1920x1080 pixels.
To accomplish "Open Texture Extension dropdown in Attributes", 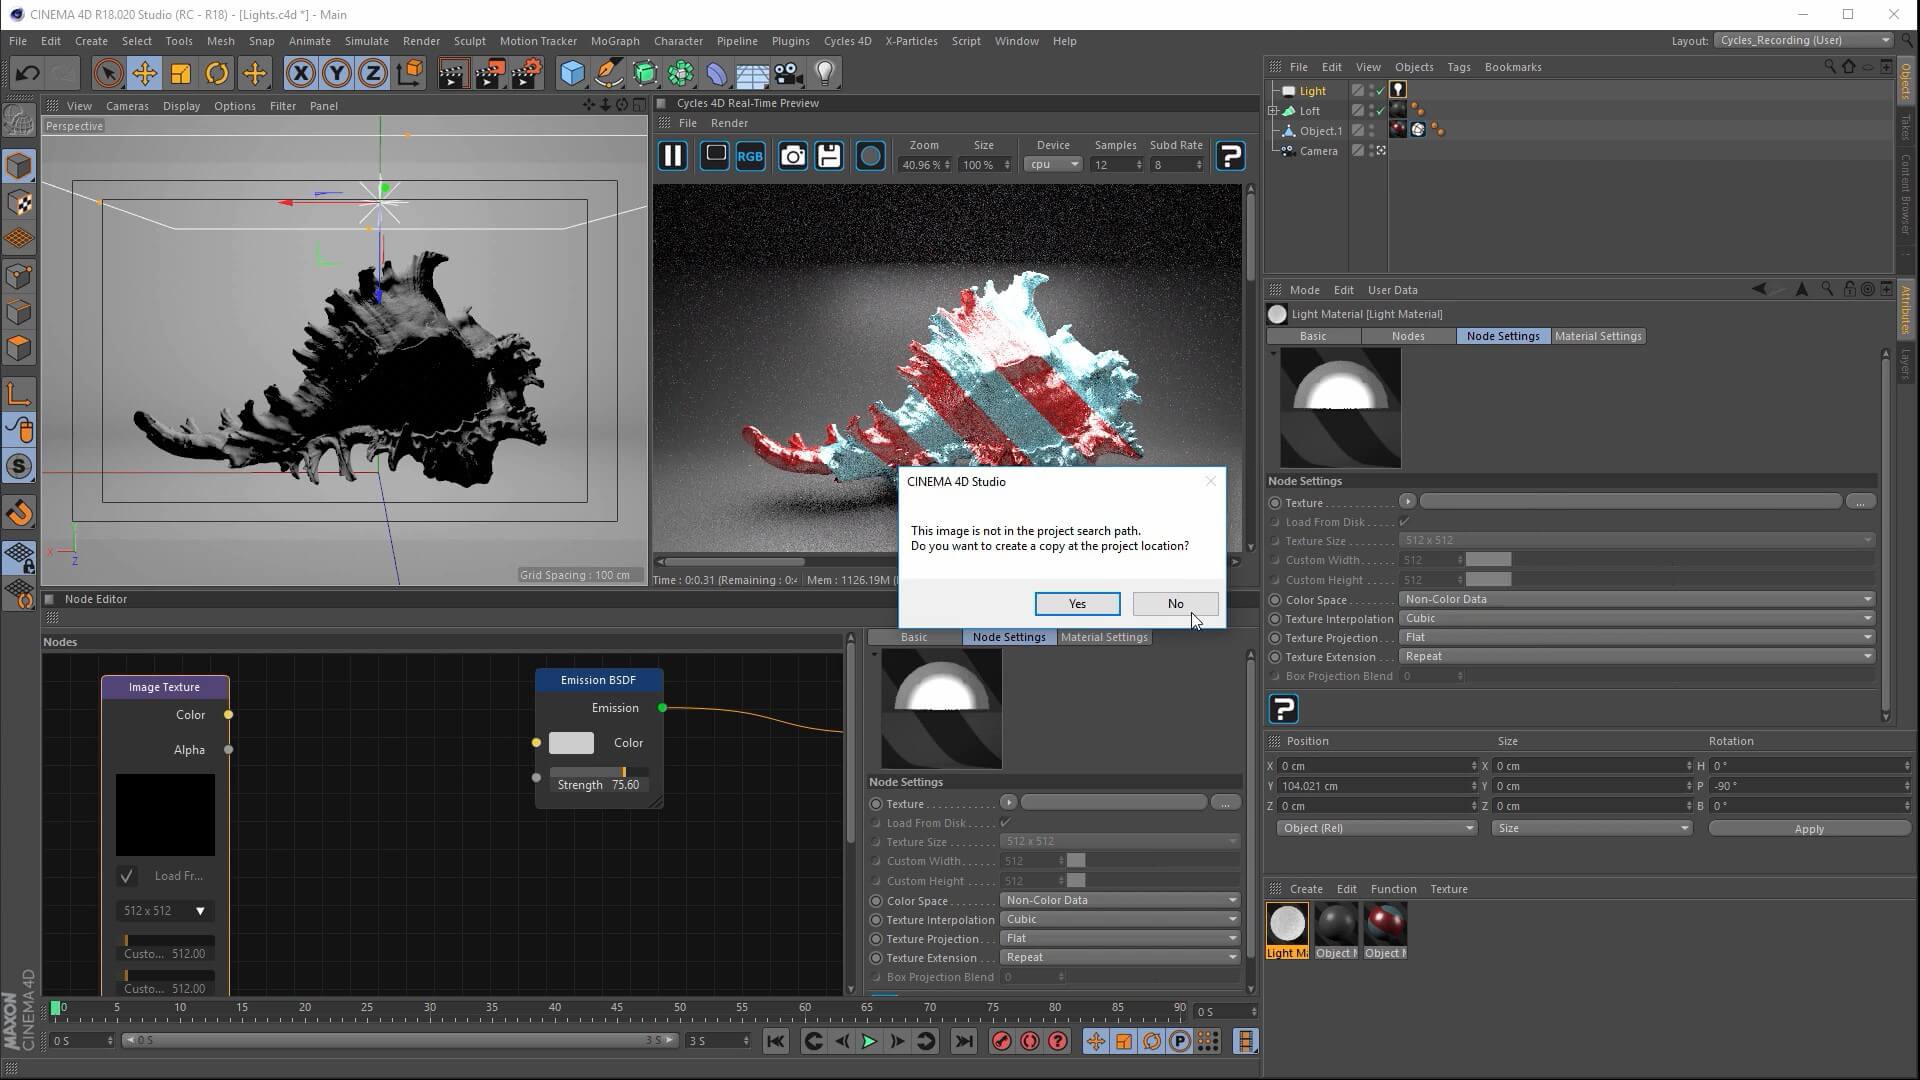I will pos(1637,656).
